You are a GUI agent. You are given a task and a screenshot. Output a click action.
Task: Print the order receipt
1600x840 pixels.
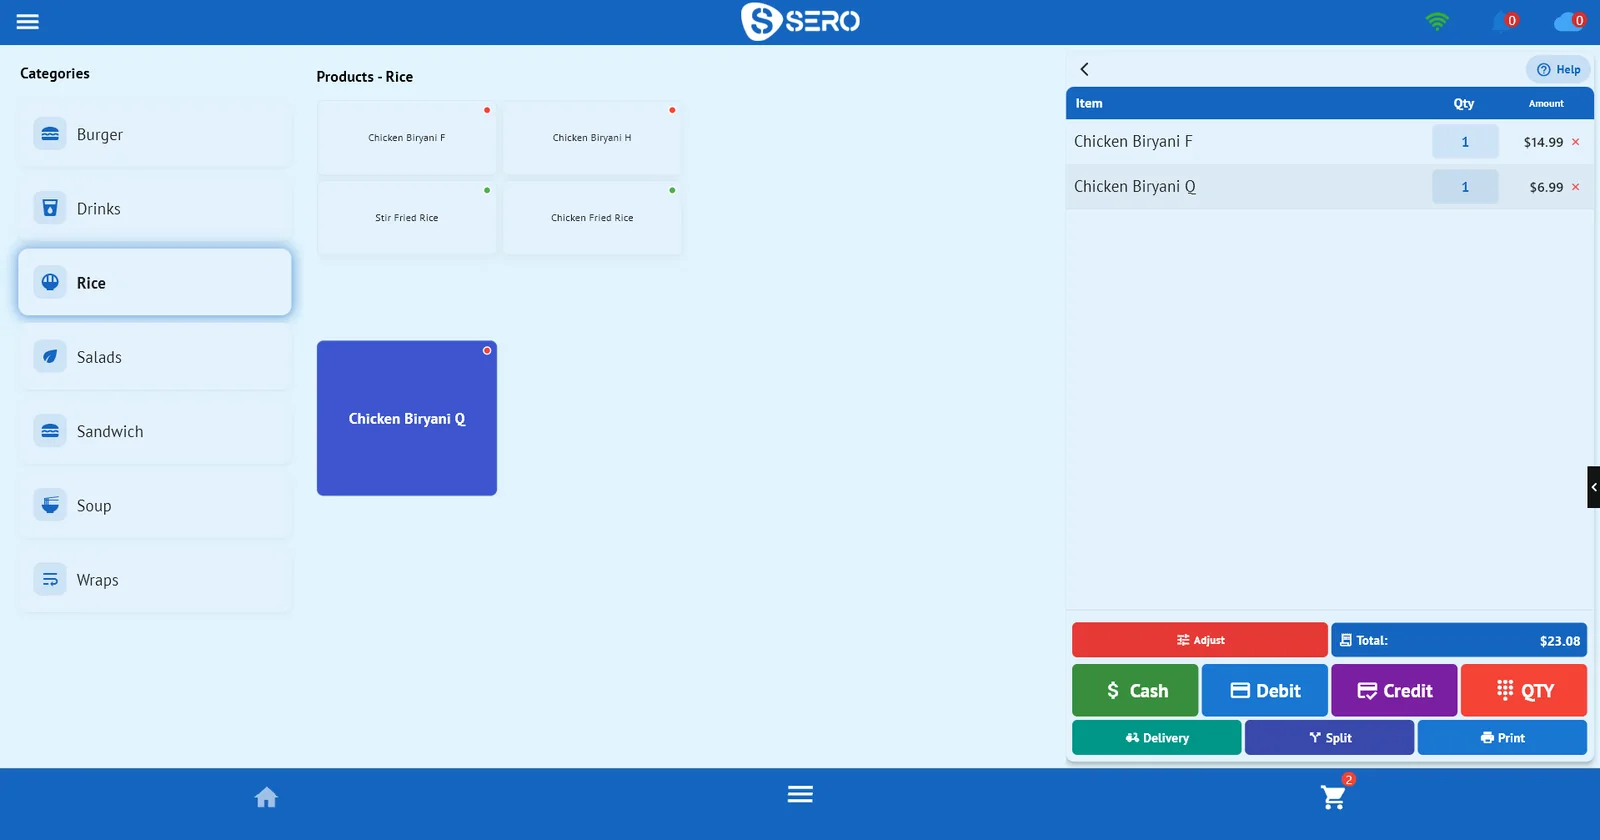[1502, 738]
